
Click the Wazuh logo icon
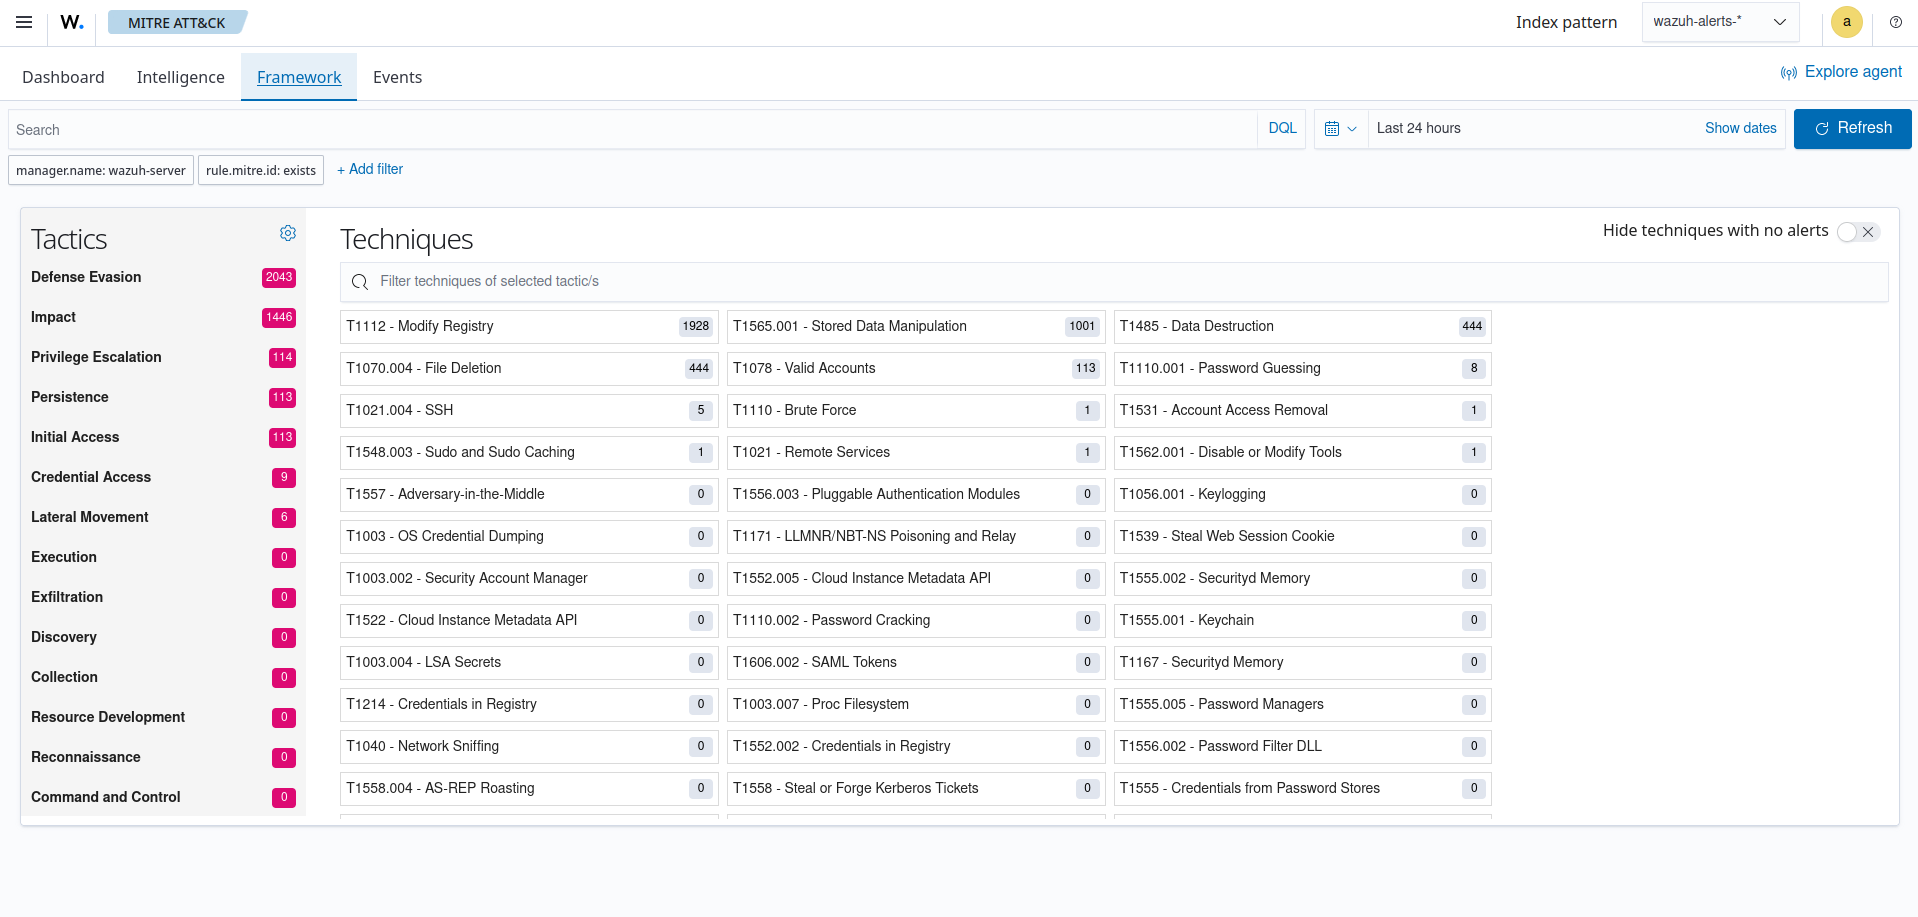72,22
